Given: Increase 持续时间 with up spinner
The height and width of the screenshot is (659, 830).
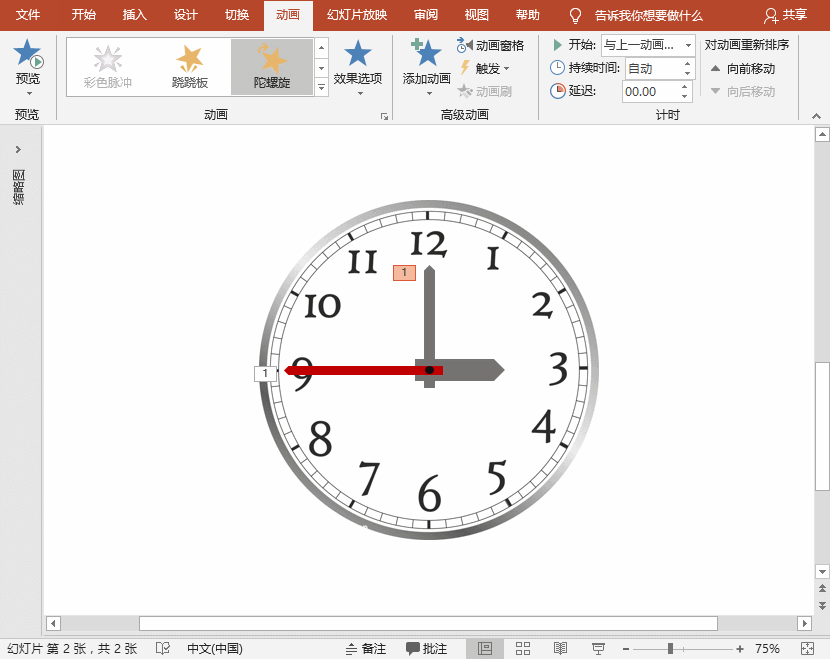Looking at the screenshot, I should tap(688, 63).
